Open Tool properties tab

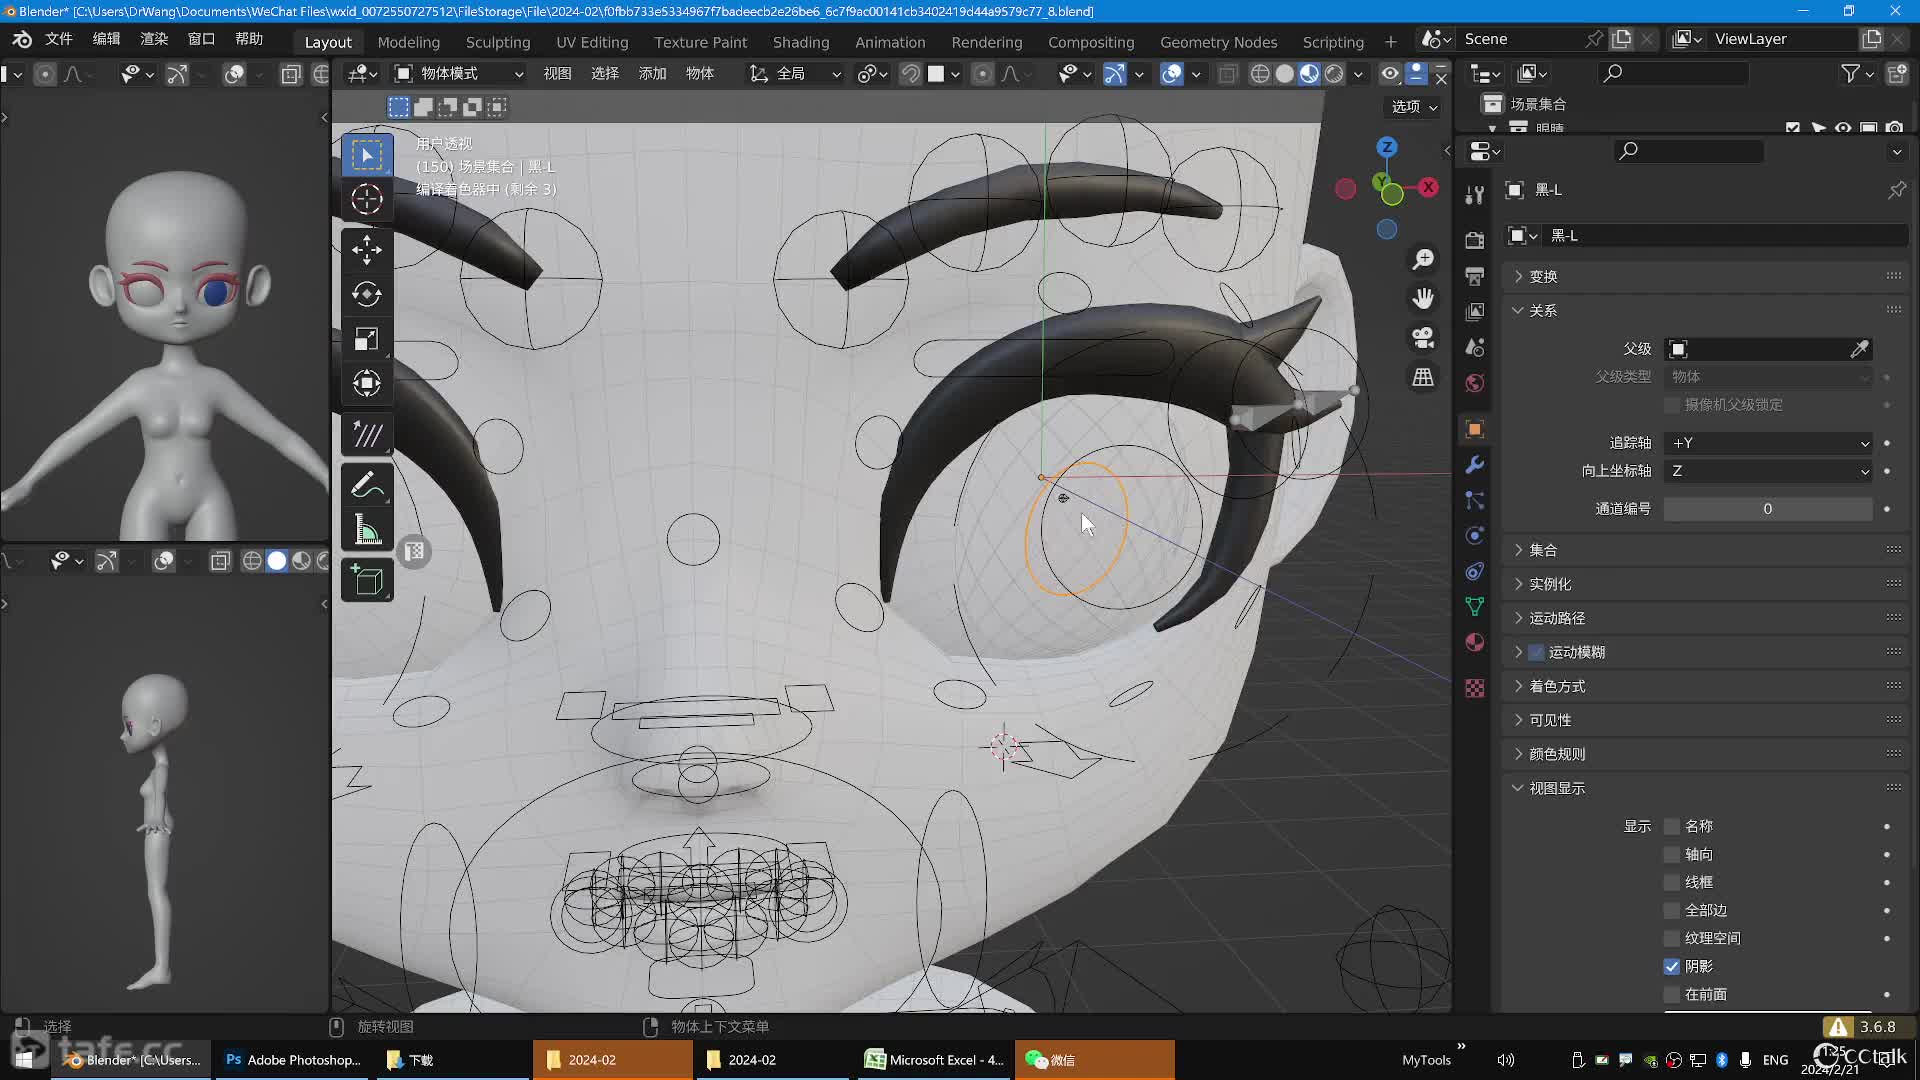(x=1474, y=195)
